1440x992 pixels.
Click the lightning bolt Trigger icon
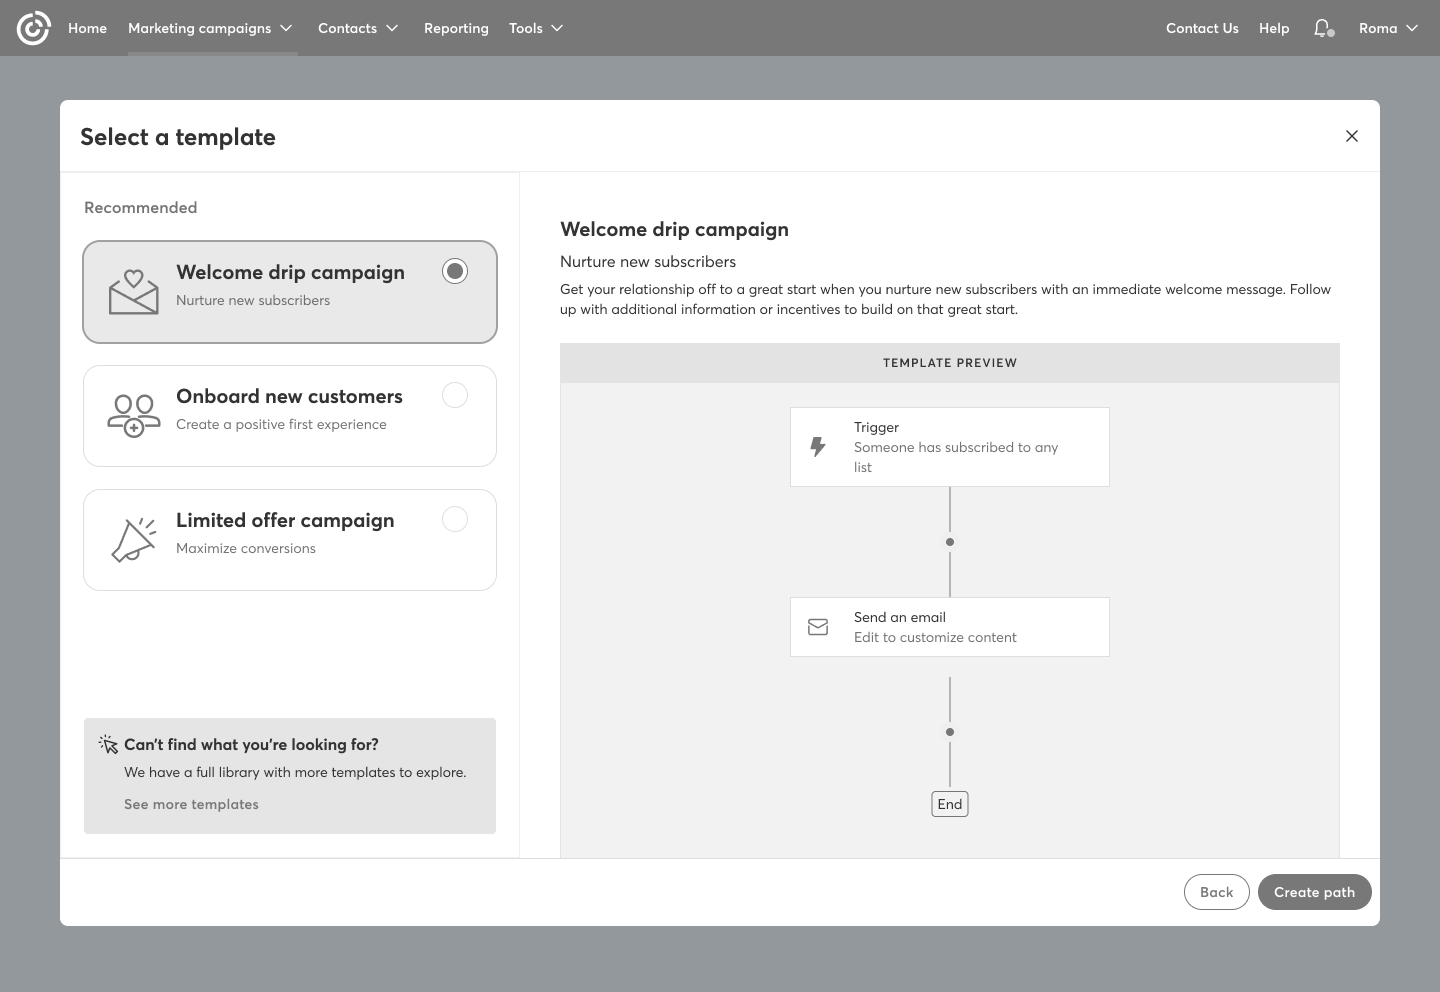(818, 447)
